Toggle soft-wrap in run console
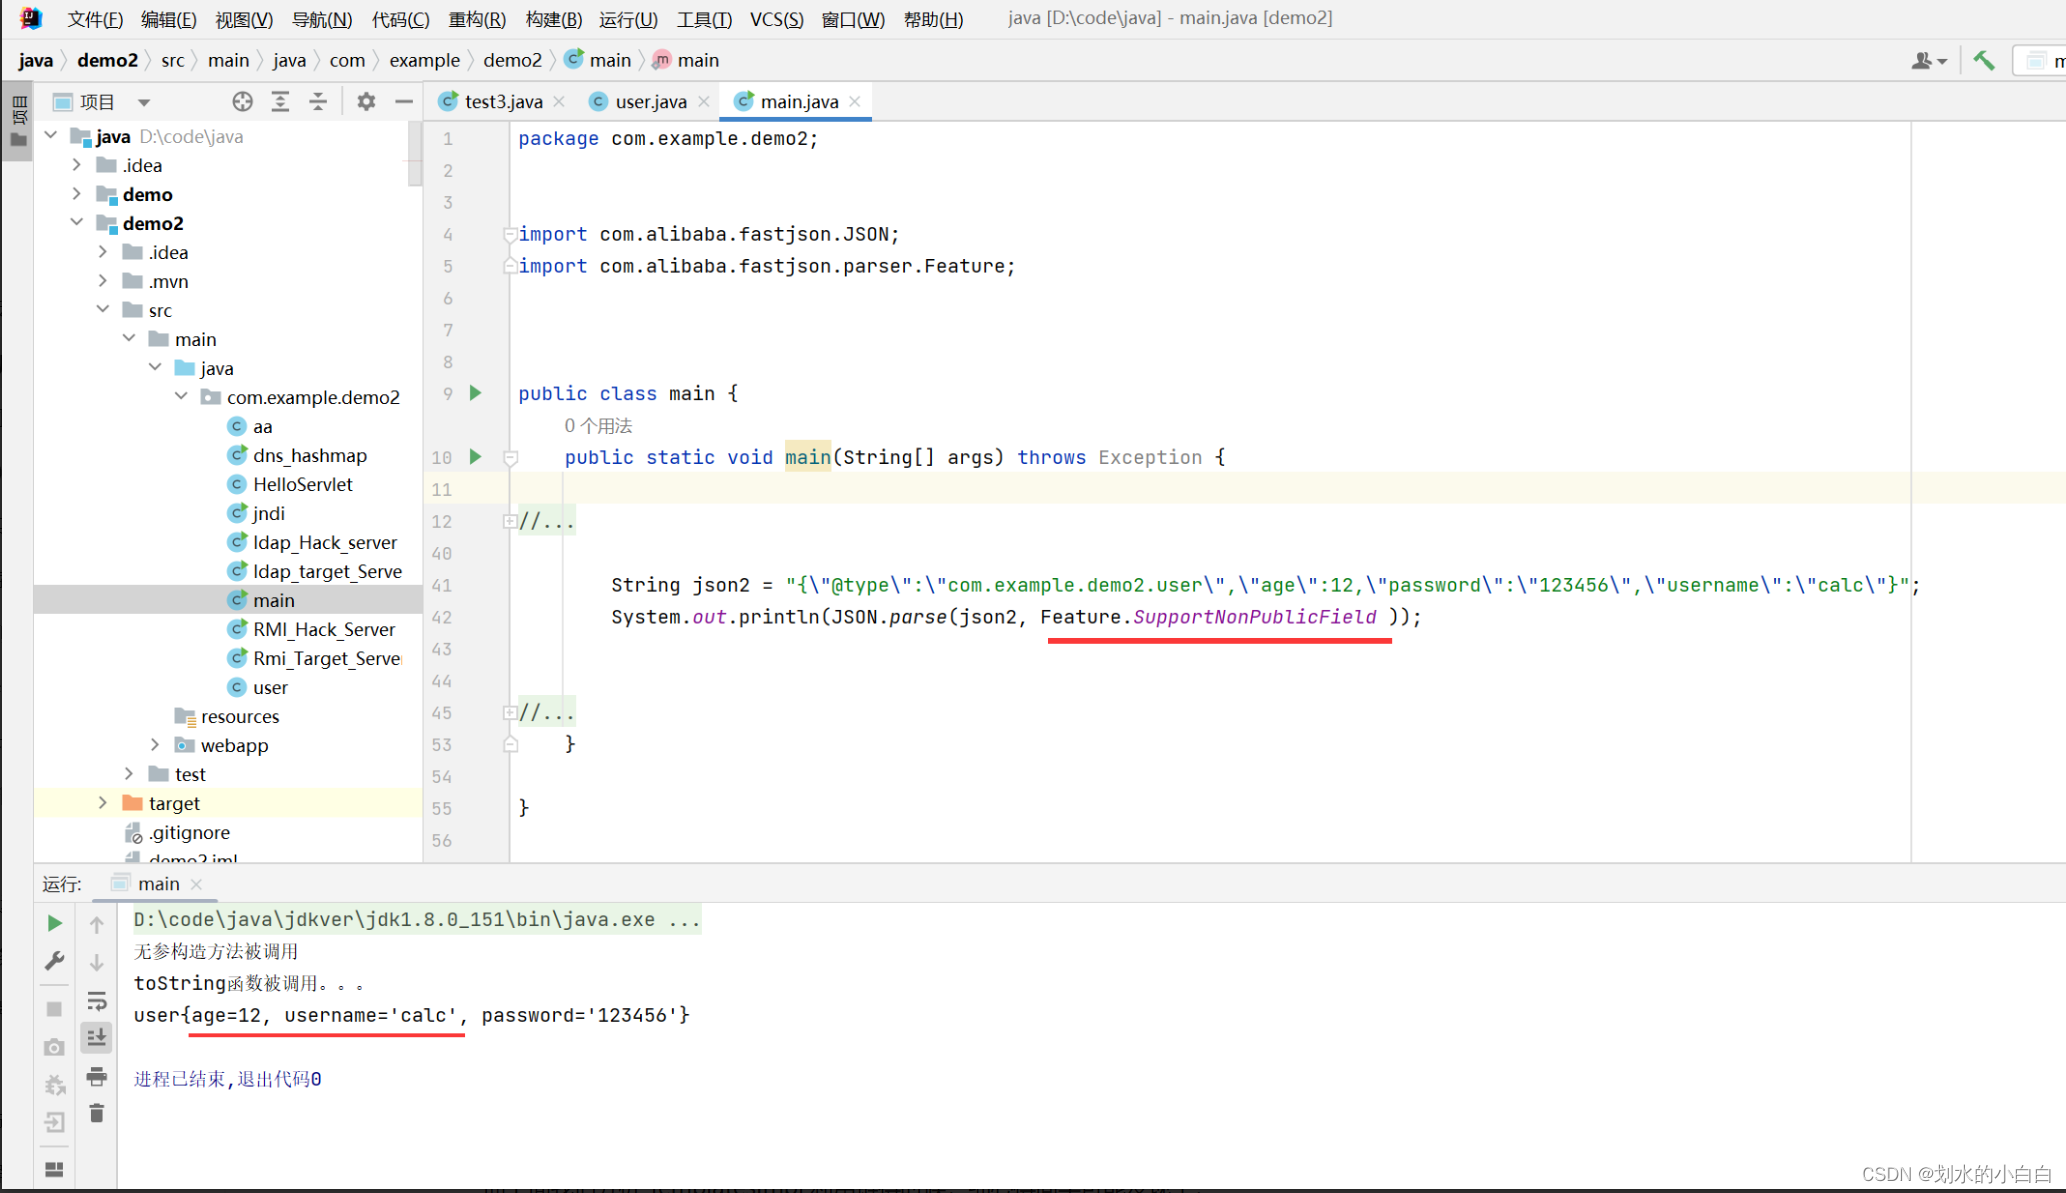Viewport: 2066px width, 1193px height. pos(96,1001)
